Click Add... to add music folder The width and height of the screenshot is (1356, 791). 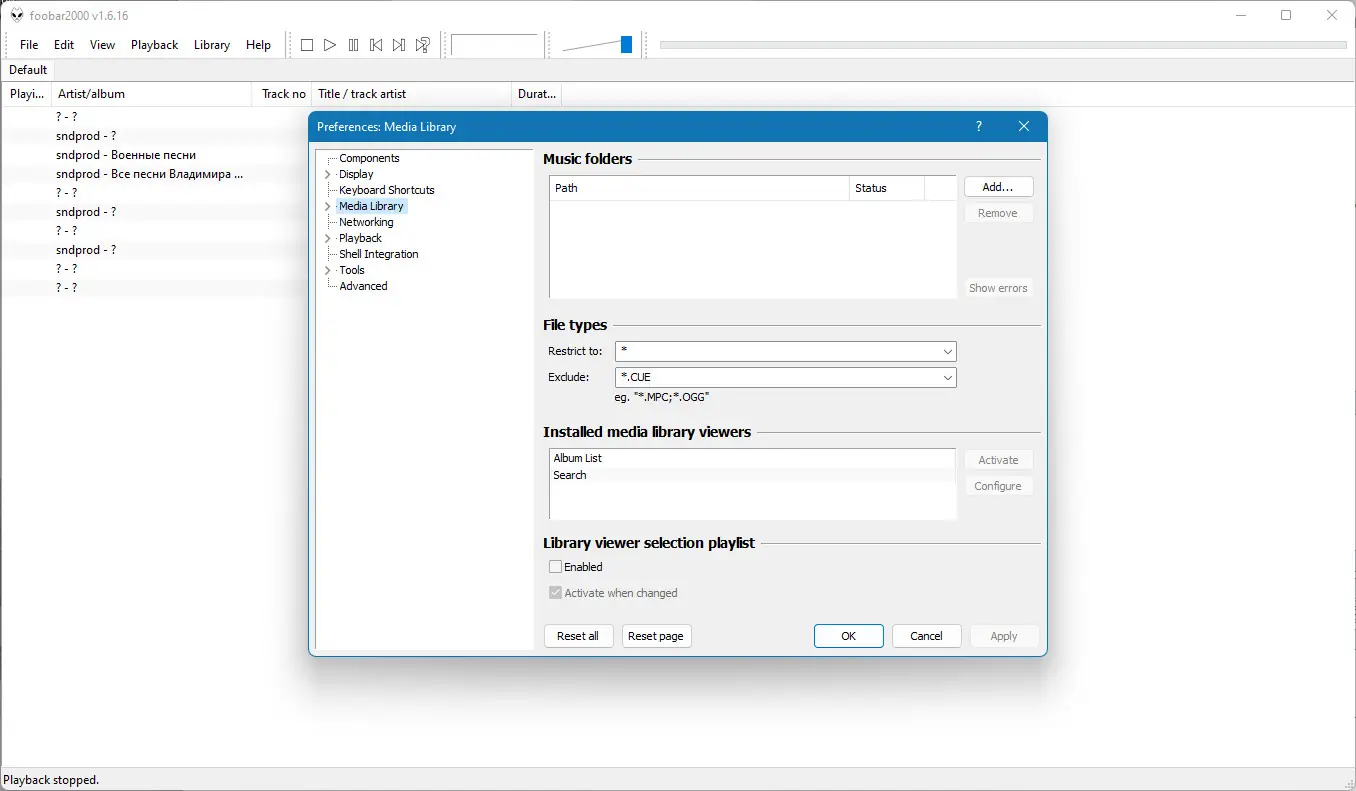click(x=998, y=187)
